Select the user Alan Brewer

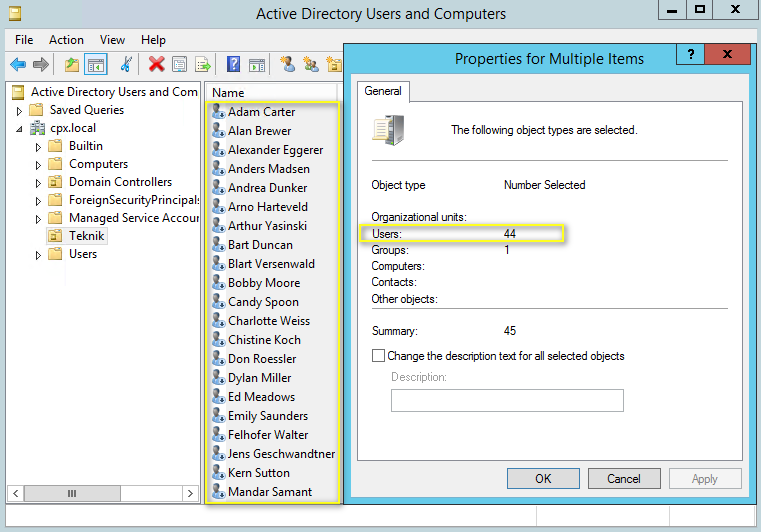coord(259,131)
